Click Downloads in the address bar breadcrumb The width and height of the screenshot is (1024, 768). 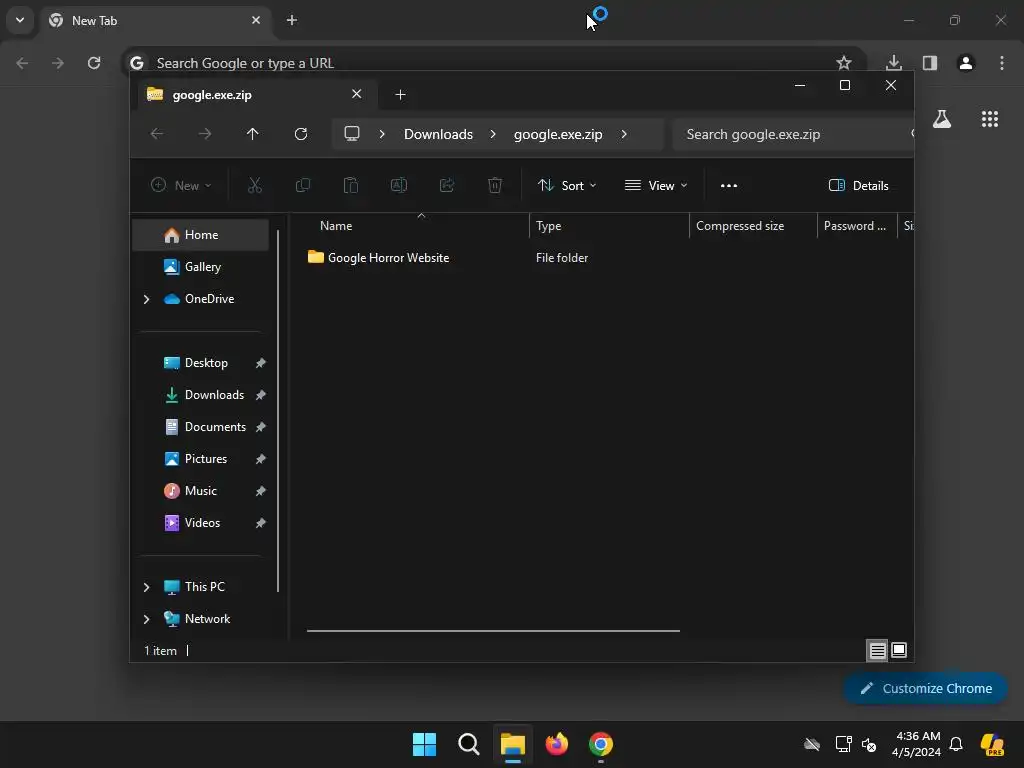point(438,134)
